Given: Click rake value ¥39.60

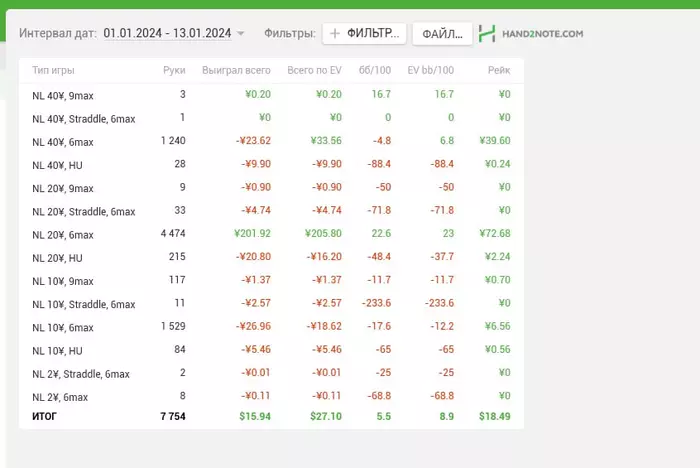Looking at the screenshot, I should tap(495, 140).
